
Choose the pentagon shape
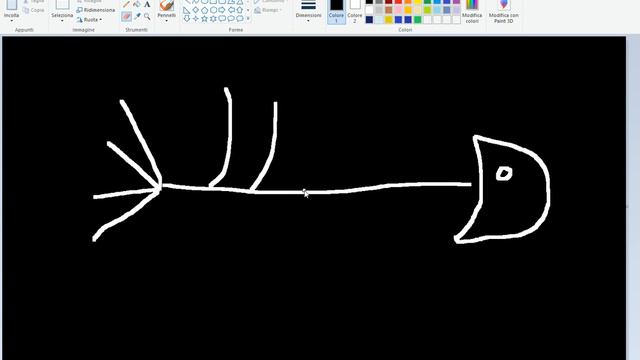[x=204, y=10]
